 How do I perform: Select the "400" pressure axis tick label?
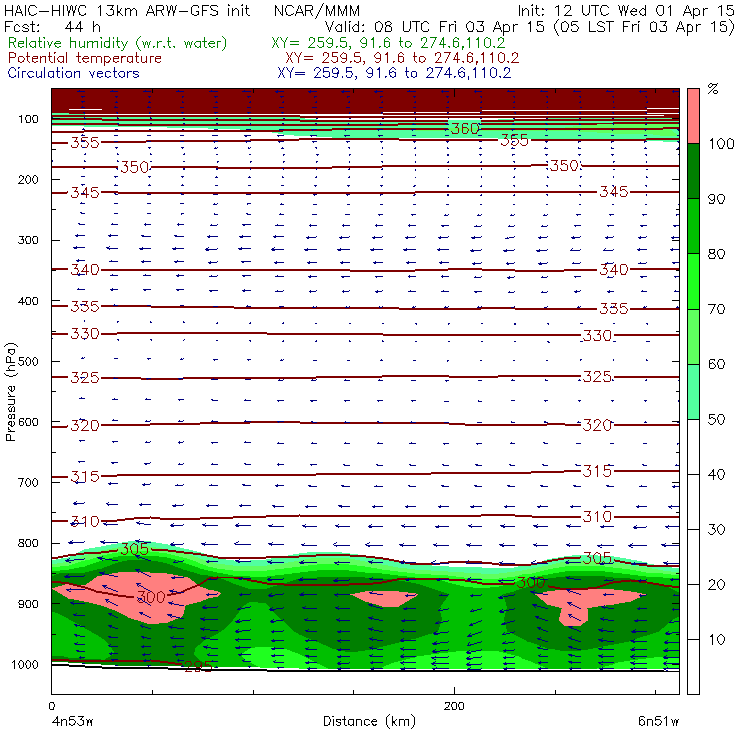point(28,301)
